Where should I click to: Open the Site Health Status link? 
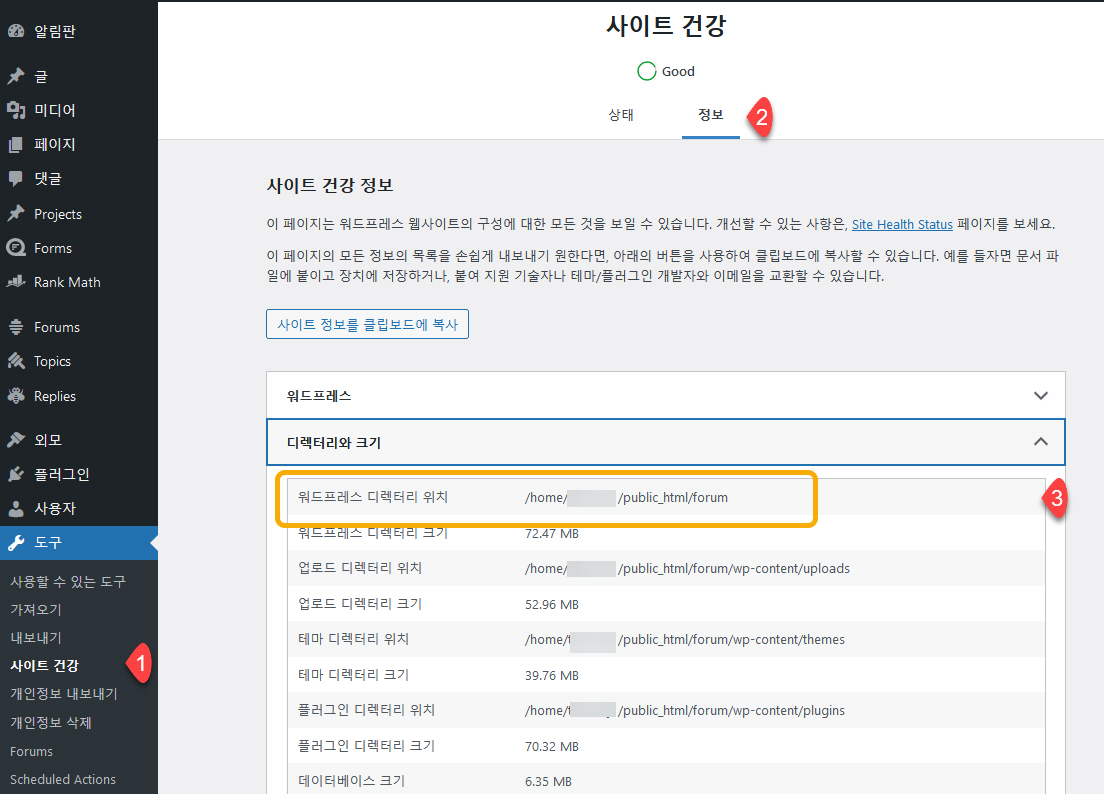pos(902,225)
